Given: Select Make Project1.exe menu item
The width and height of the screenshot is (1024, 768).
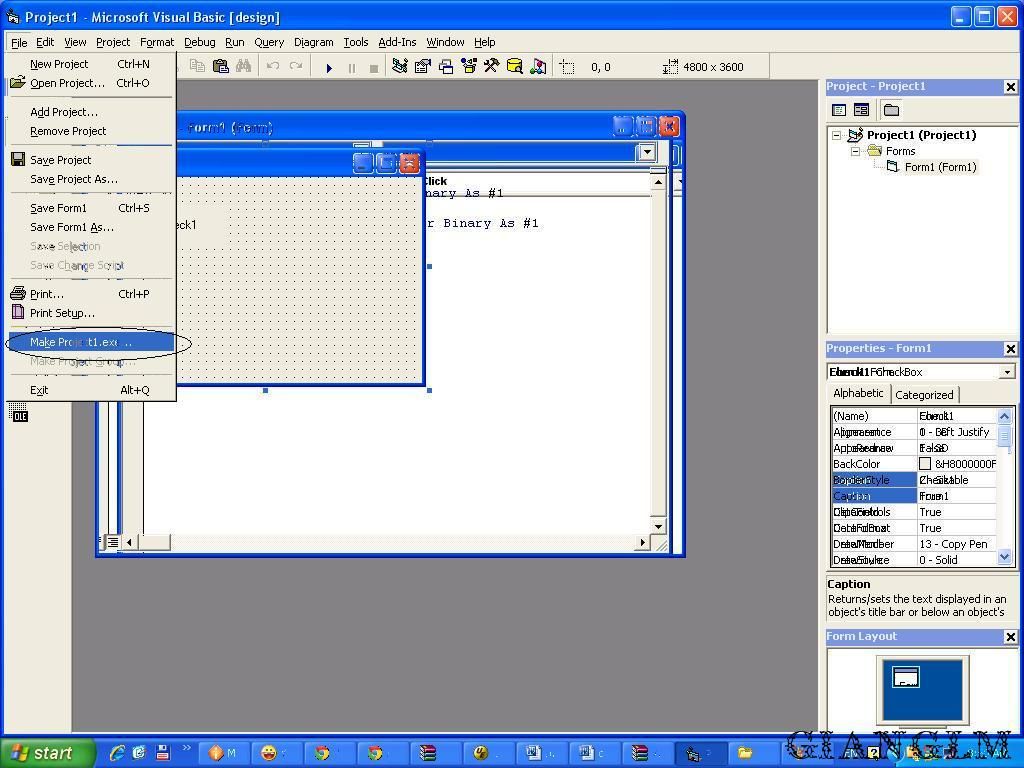Looking at the screenshot, I should [80, 342].
